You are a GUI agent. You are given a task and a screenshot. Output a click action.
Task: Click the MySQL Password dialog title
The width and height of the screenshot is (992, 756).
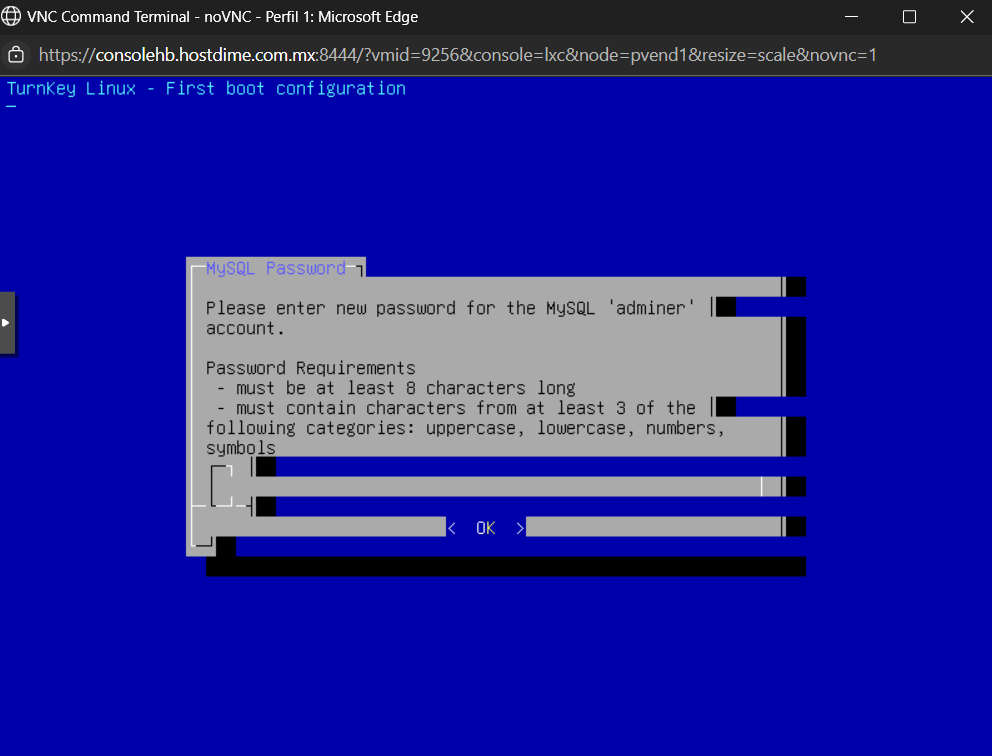(x=275, y=268)
